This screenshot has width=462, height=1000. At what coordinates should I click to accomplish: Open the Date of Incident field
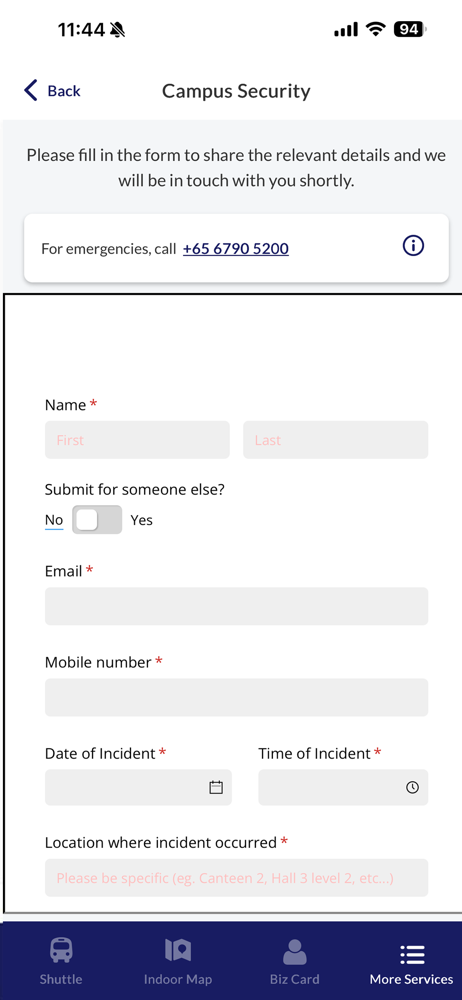tap(138, 788)
